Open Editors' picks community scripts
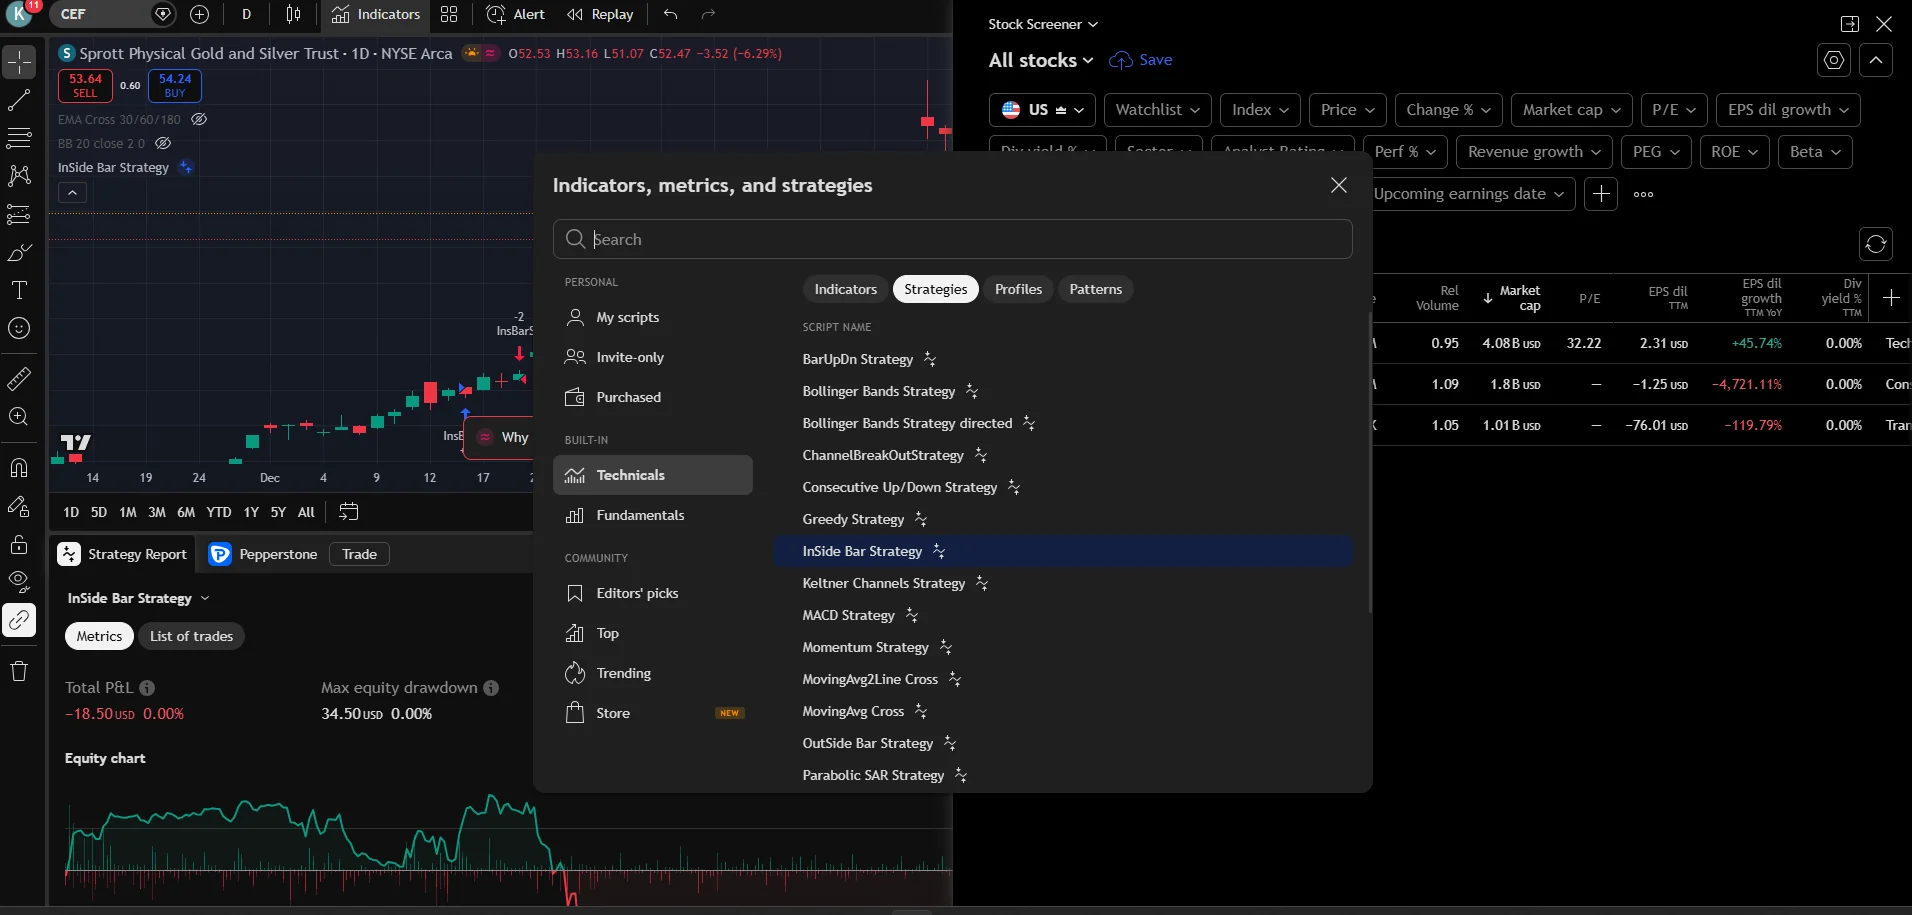 [x=636, y=593]
